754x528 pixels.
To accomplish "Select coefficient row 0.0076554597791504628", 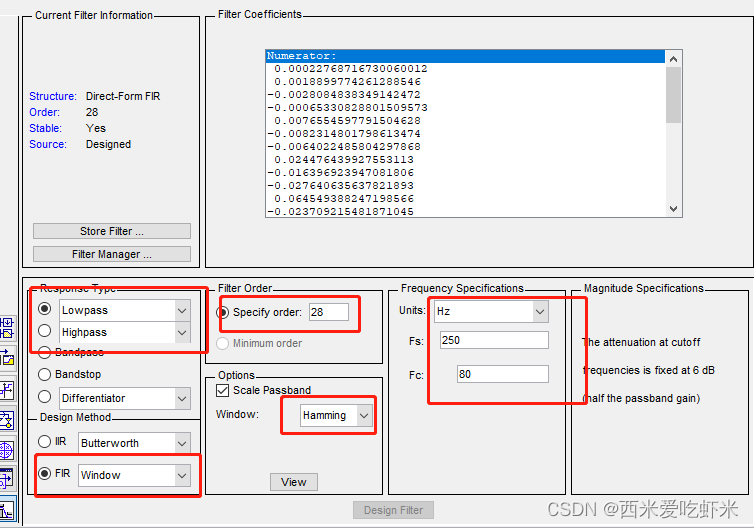I will [x=465, y=121].
